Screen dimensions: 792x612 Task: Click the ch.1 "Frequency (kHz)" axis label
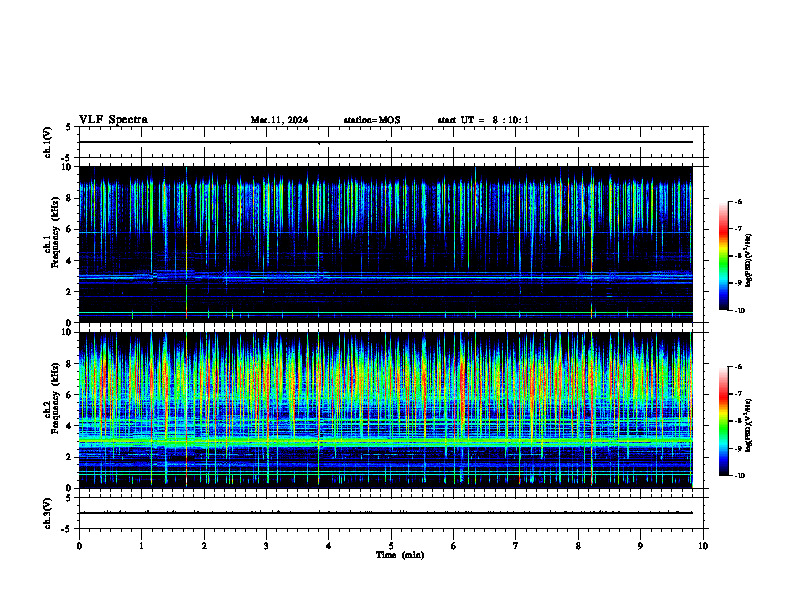[x=55, y=233]
